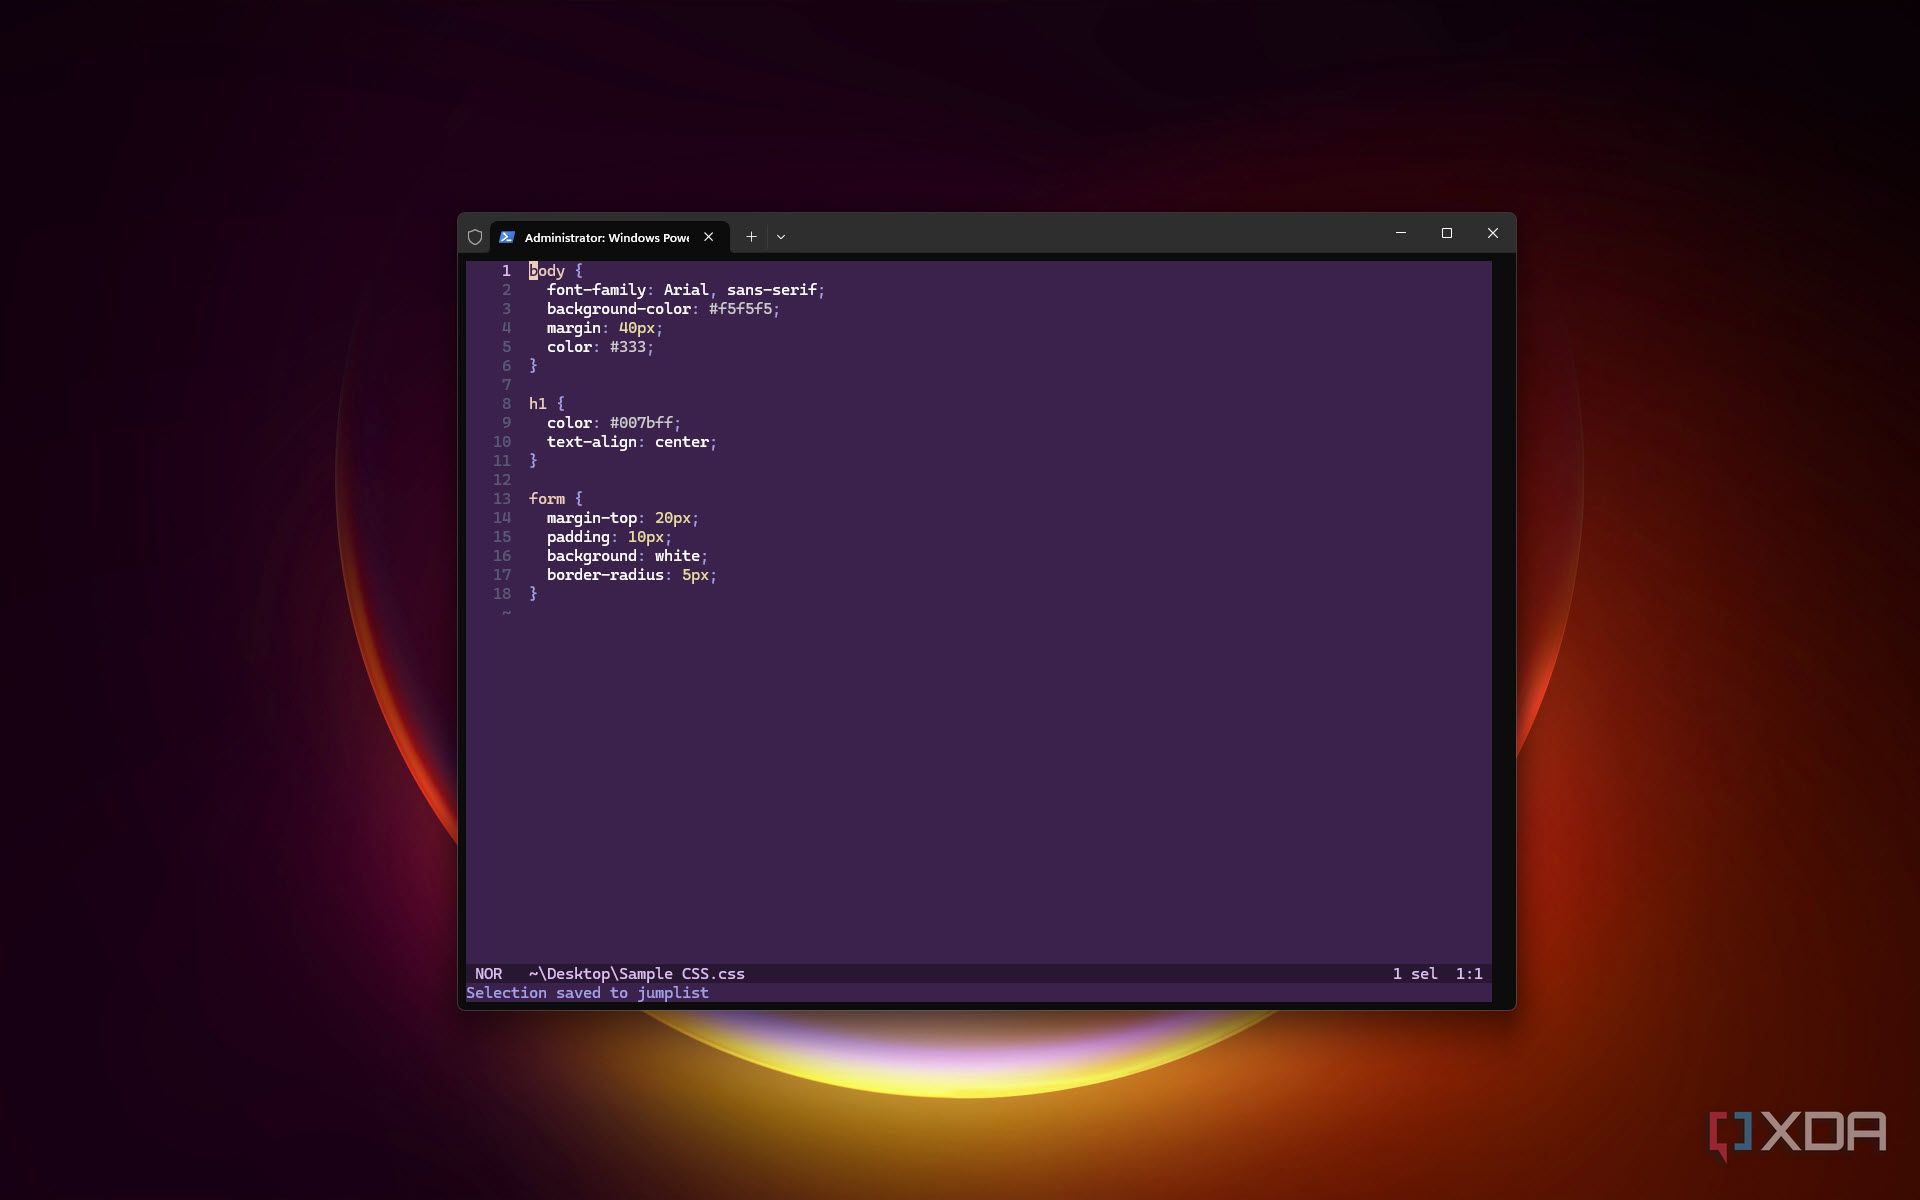Select the Administrator: Windows PowerShell tab
1920x1200 pixels.
606,237
